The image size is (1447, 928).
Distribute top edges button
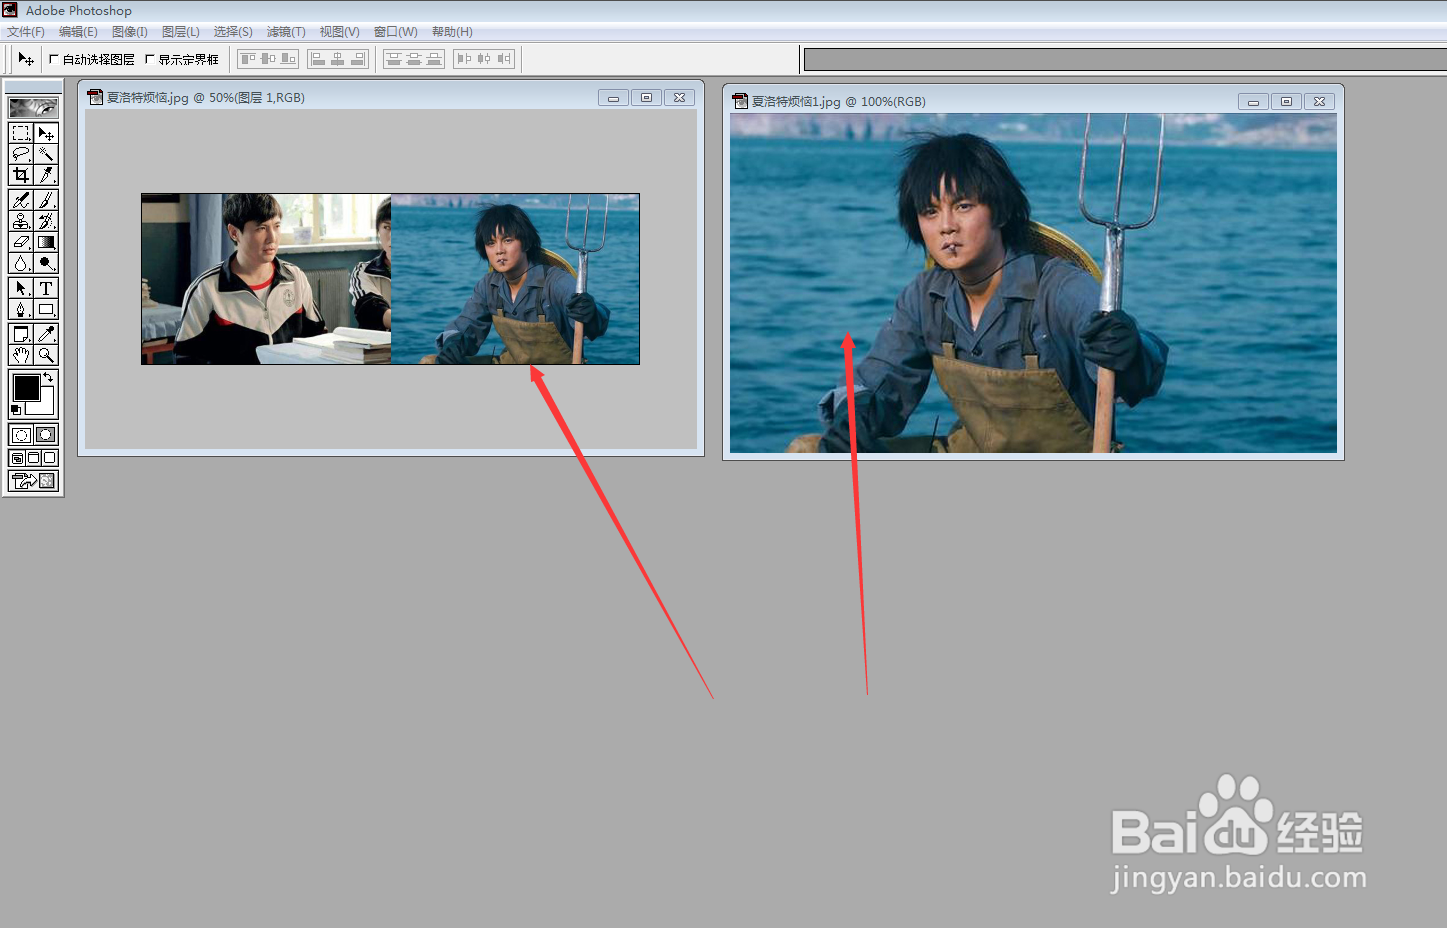click(x=394, y=59)
